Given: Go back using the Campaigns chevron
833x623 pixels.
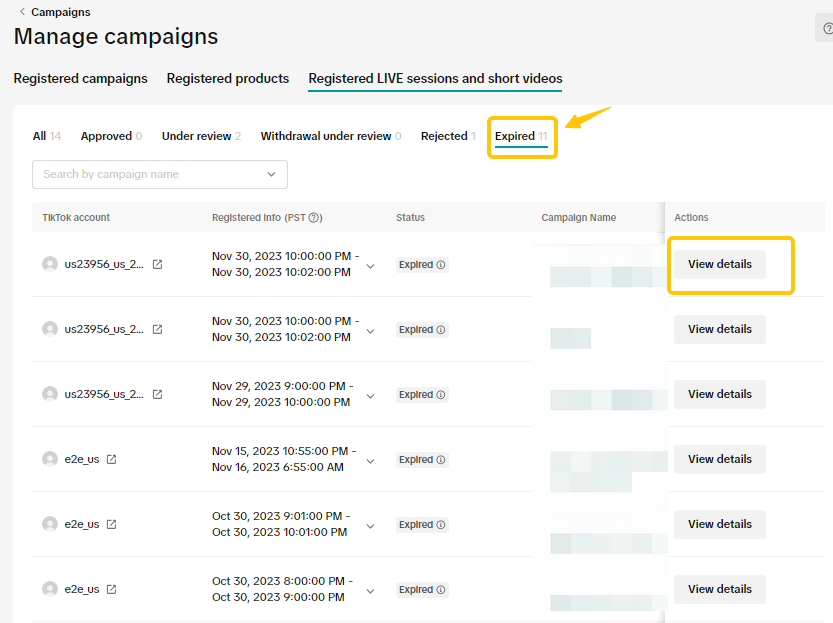Looking at the screenshot, I should [x=23, y=12].
